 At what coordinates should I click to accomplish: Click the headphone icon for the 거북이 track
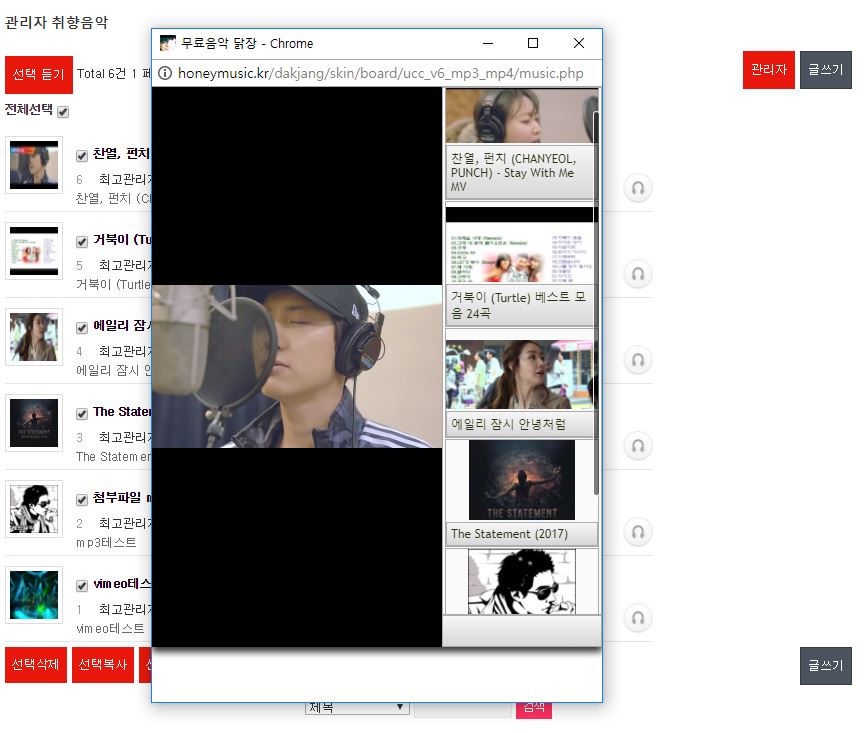(x=638, y=274)
